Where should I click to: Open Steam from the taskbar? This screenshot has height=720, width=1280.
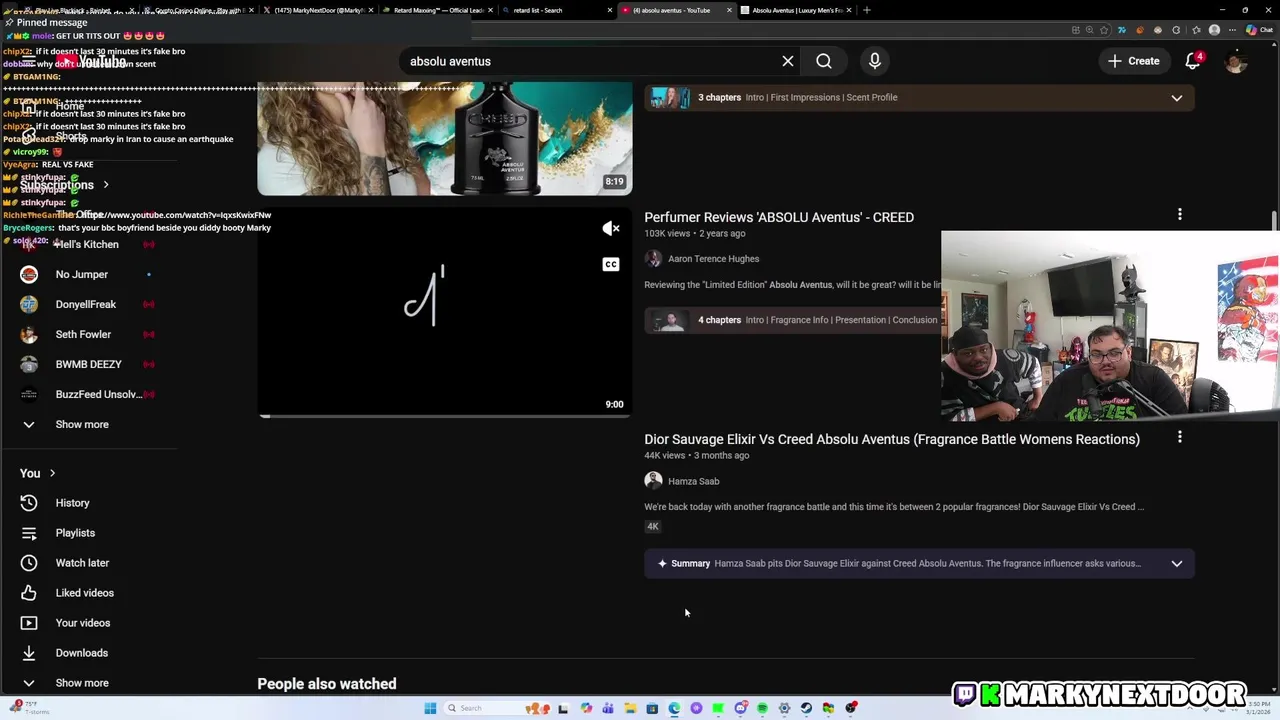pos(806,708)
